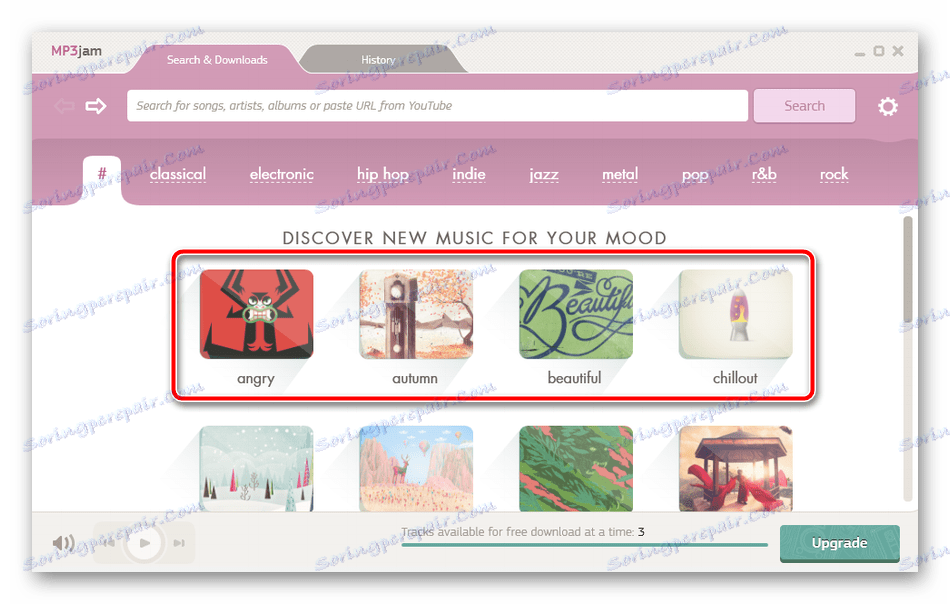Viewport: 950px width, 604px height.
Task: Click the vertical scrollbar handle
Action: 908,270
